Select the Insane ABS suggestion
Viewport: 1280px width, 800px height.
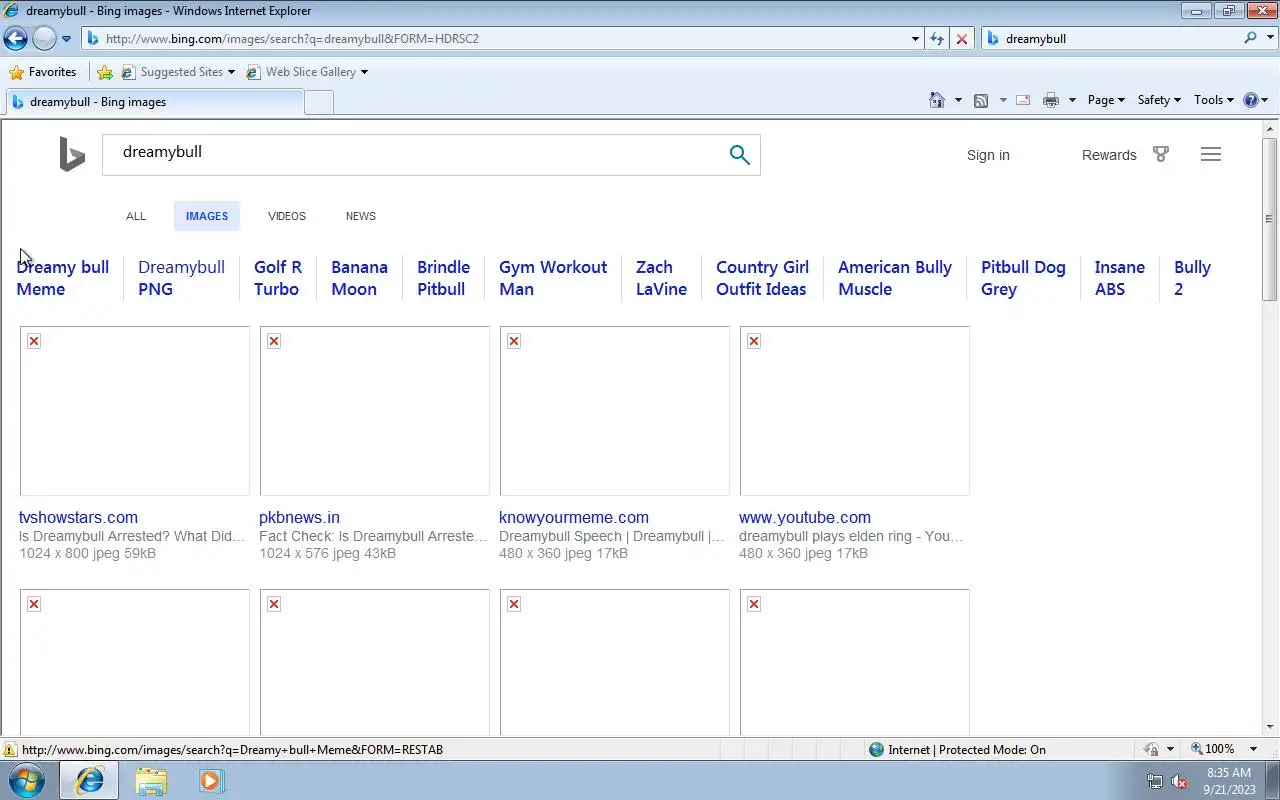pos(1119,278)
